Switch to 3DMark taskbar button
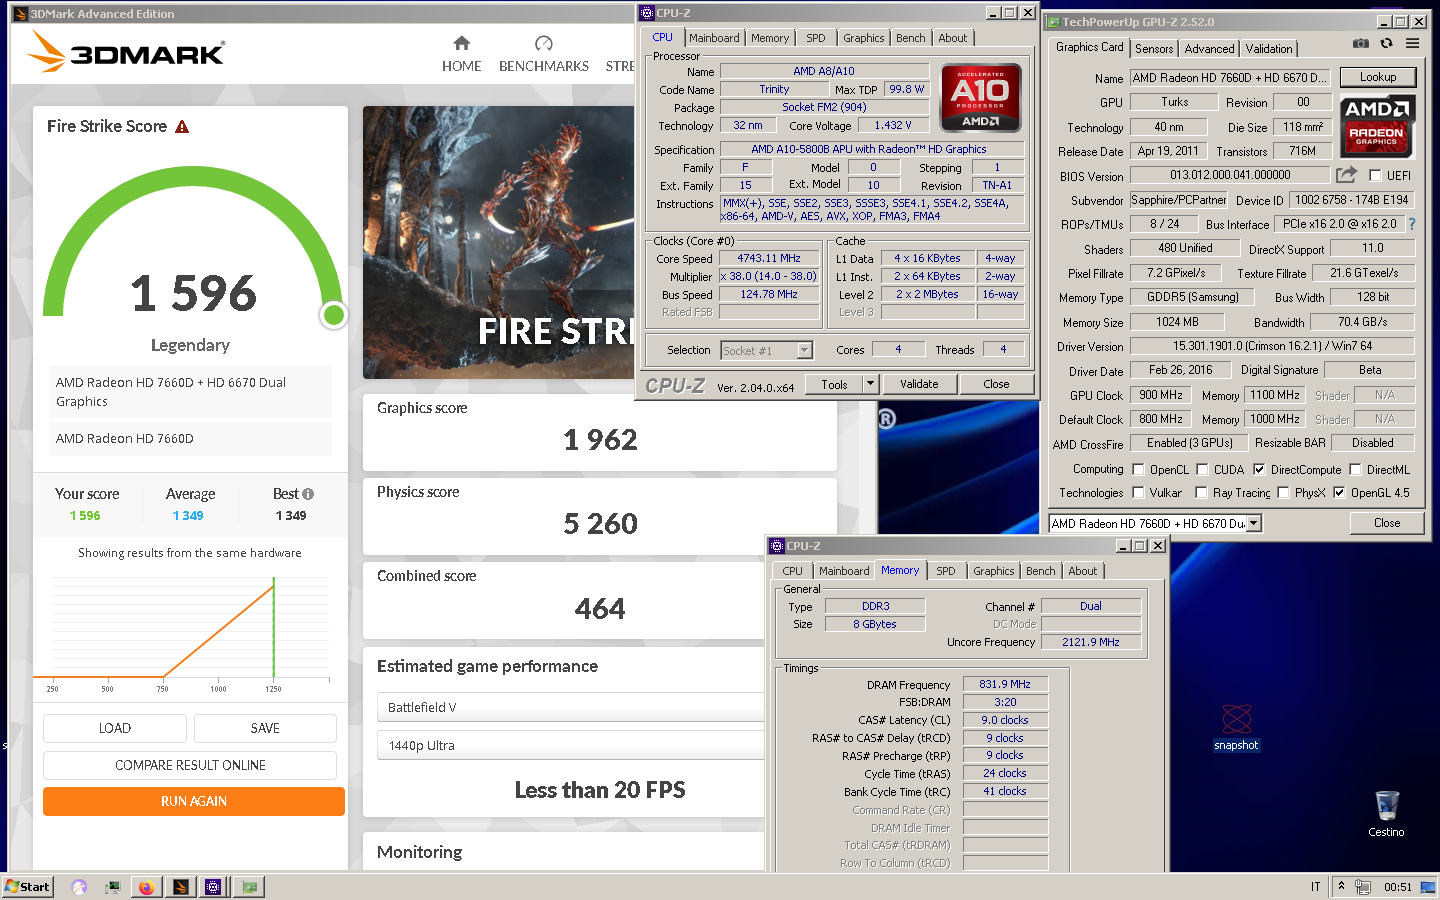Screen dimensions: 1440x900 pos(180,887)
